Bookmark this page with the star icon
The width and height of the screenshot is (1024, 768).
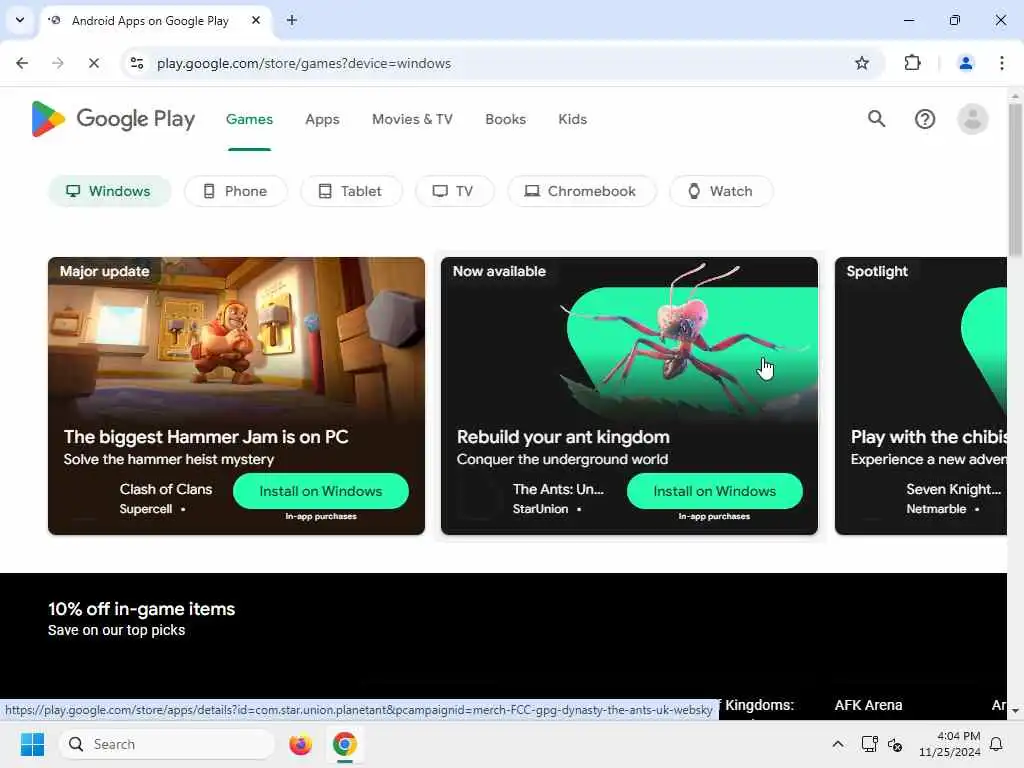(x=862, y=63)
